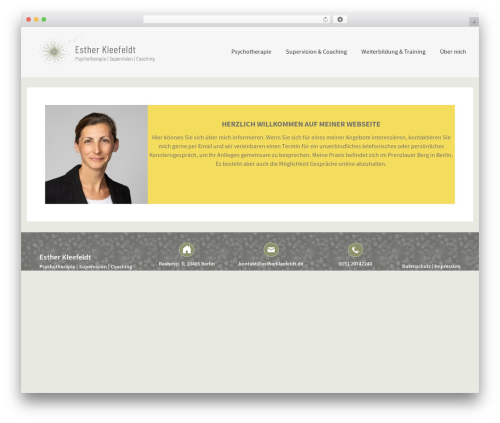
Task: Click the home address icon in footer
Action: point(187,250)
